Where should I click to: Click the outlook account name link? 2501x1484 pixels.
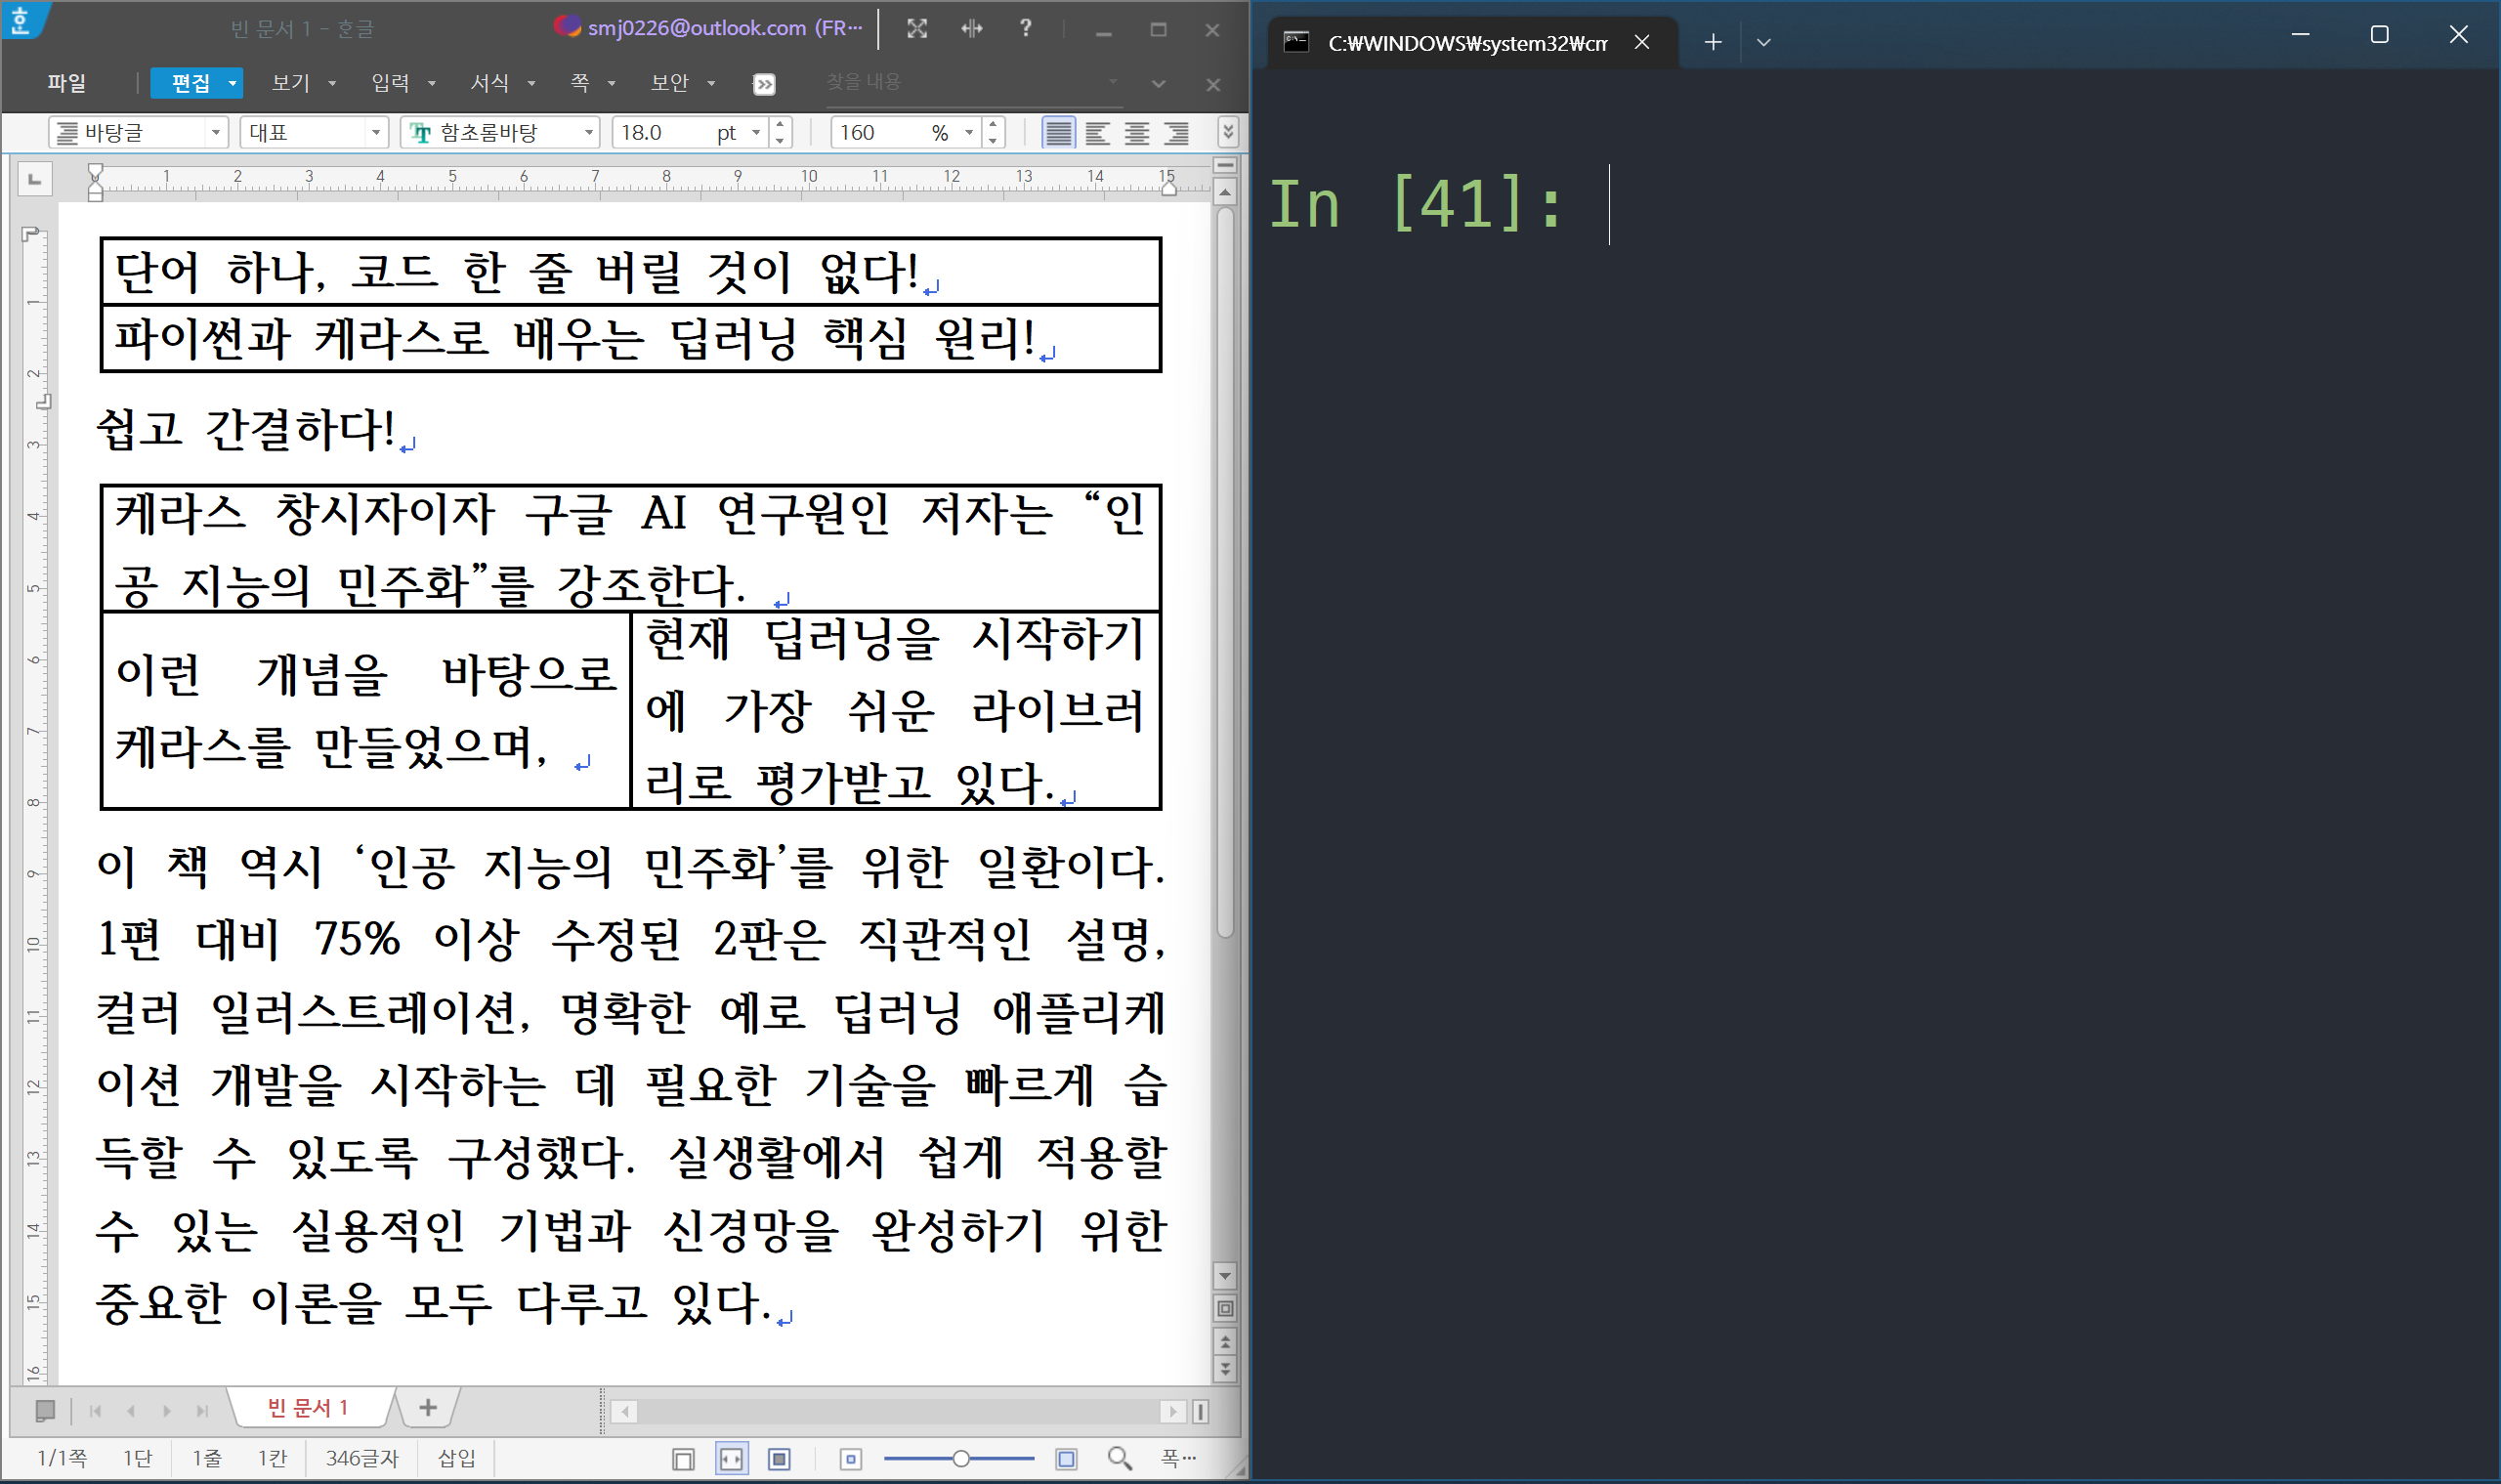click(723, 28)
